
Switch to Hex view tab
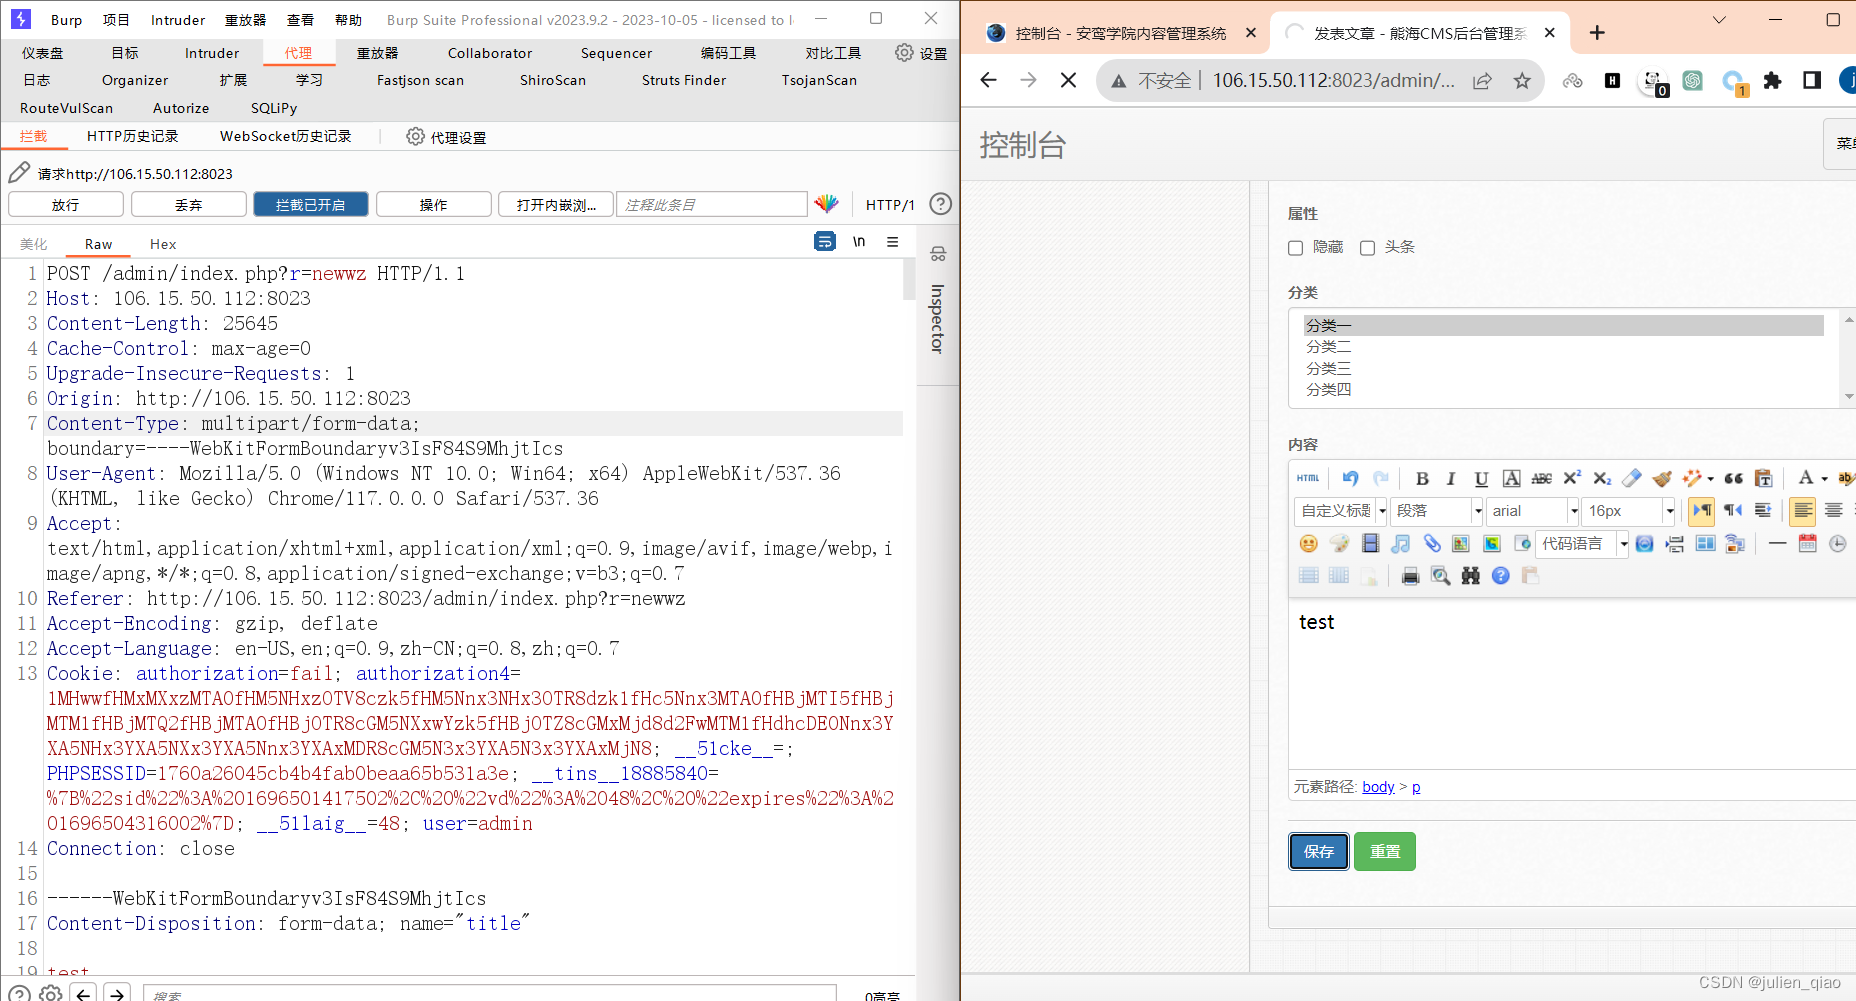(x=163, y=244)
